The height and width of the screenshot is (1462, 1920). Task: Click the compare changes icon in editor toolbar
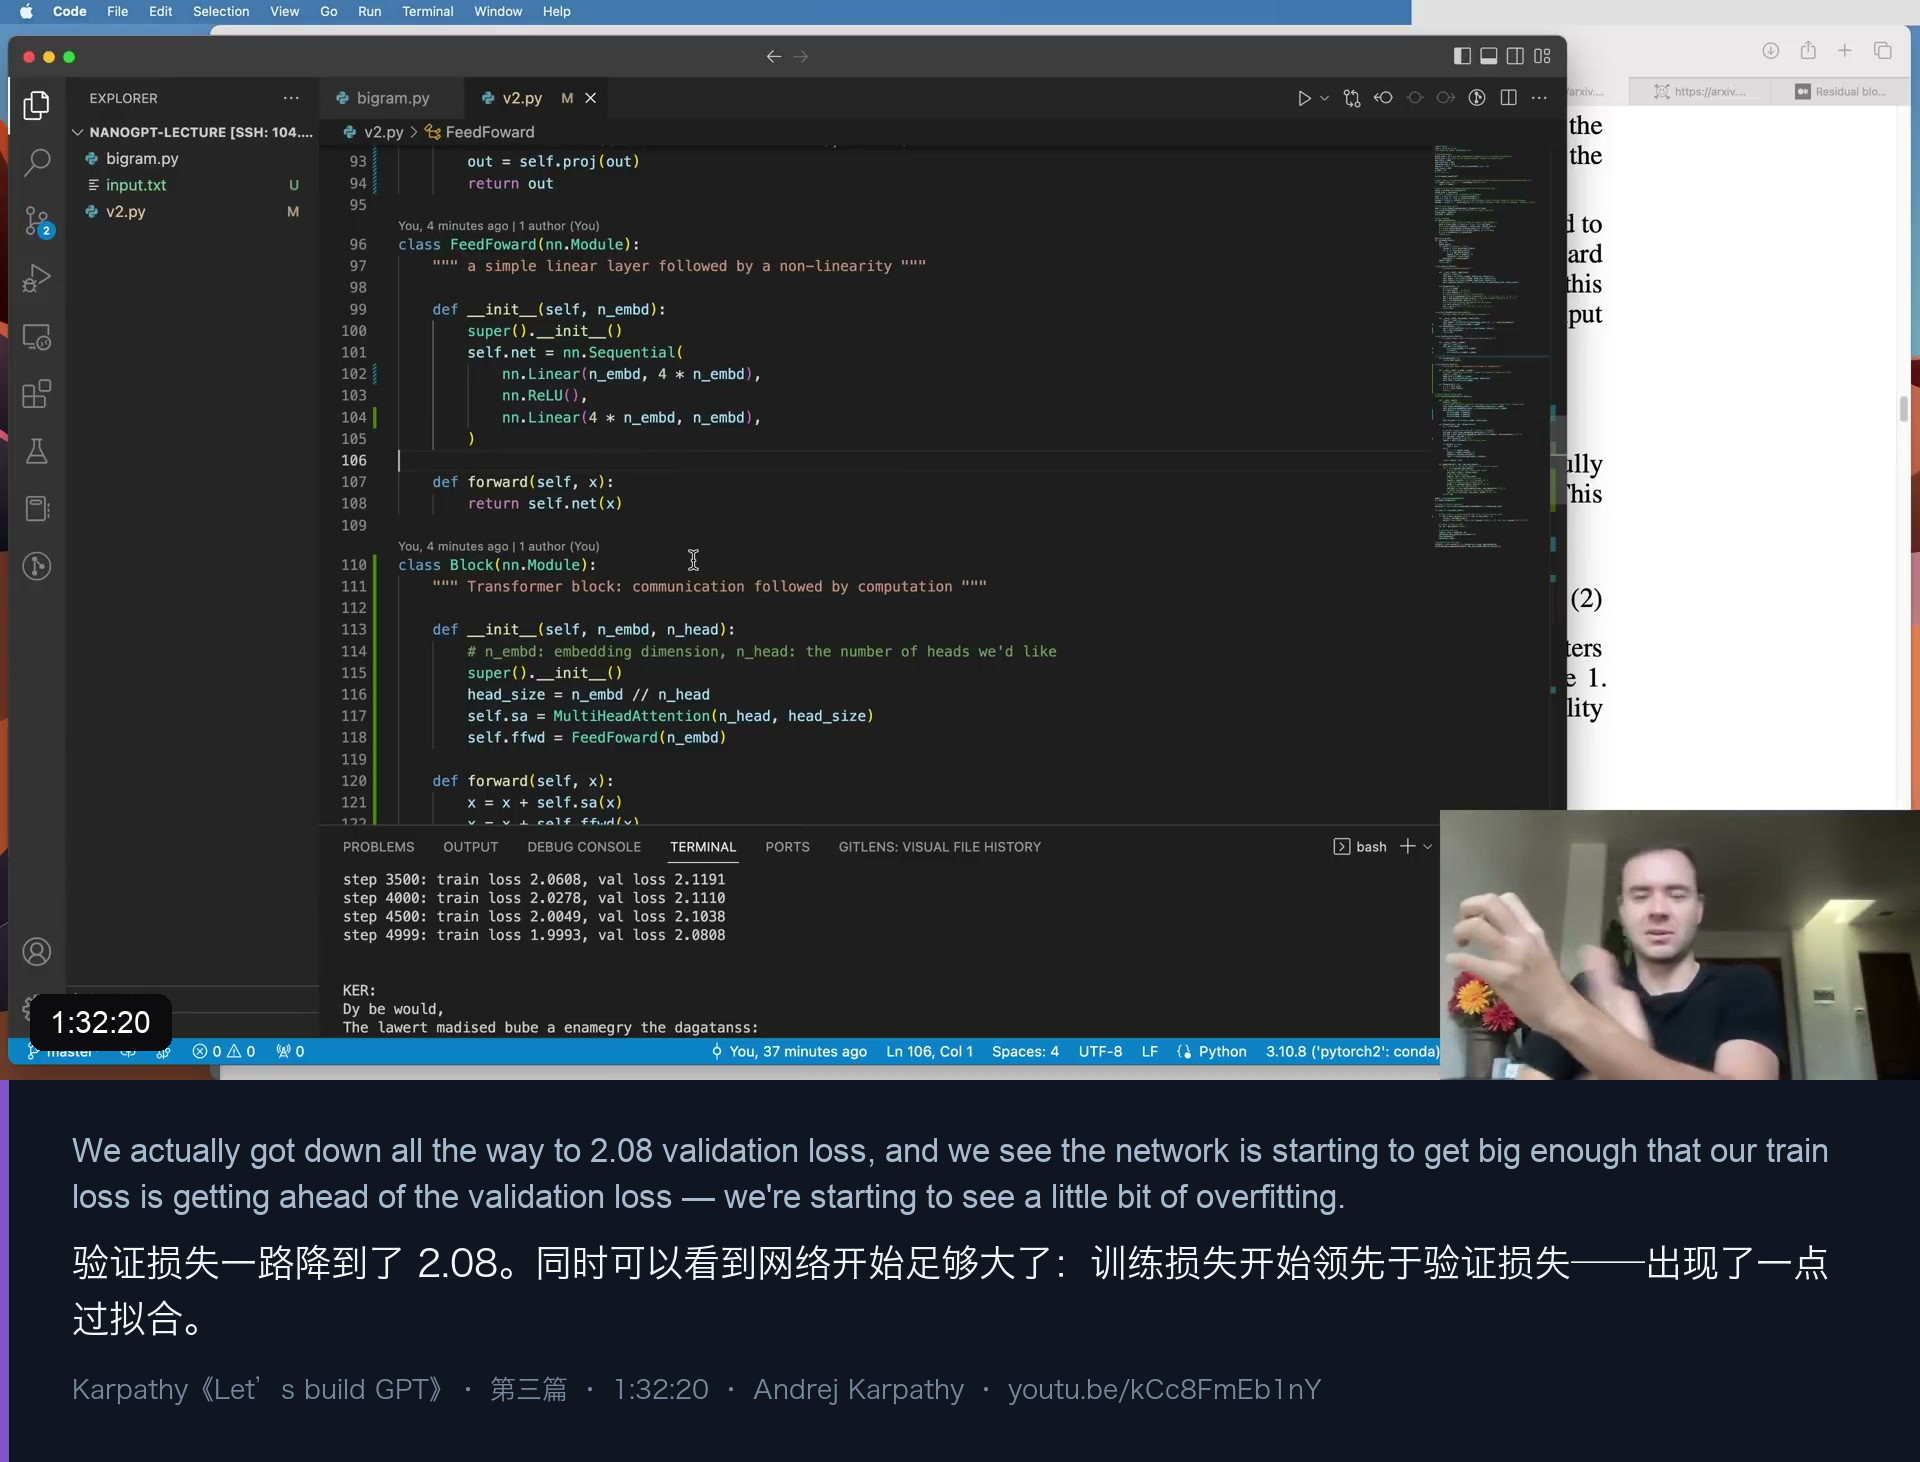1352,98
